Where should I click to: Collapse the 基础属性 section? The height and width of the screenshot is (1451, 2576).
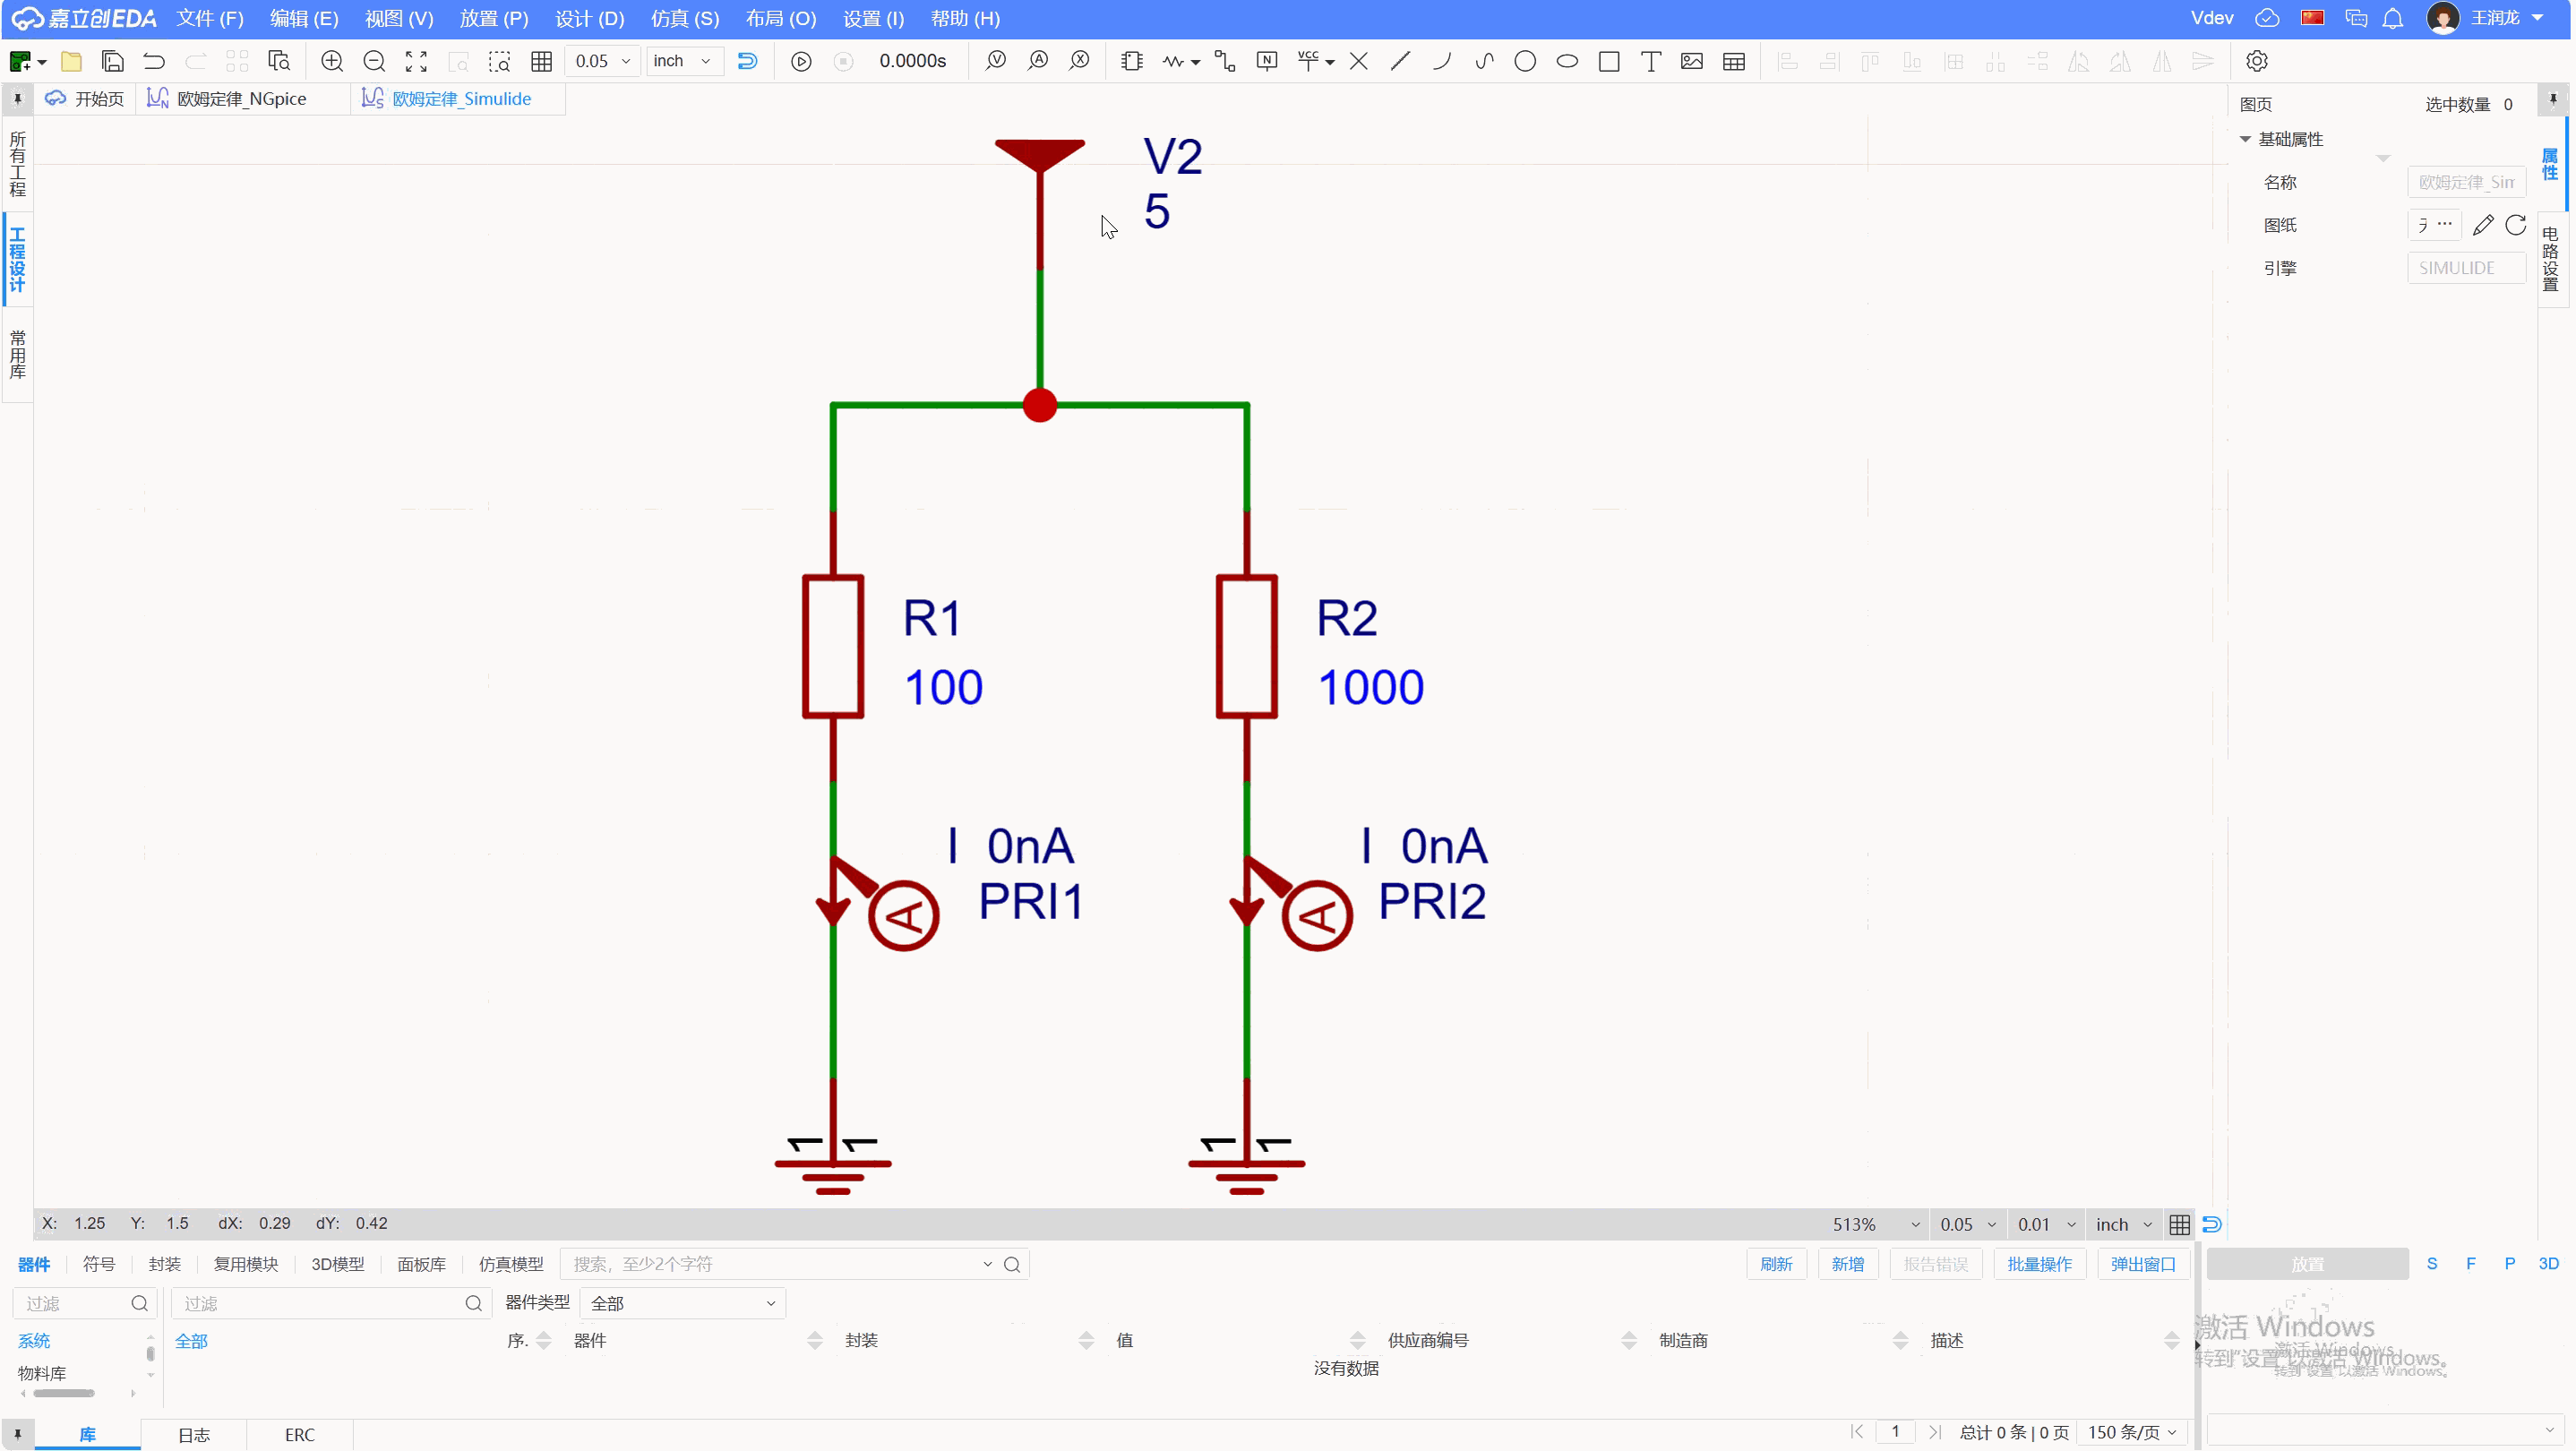click(2246, 139)
